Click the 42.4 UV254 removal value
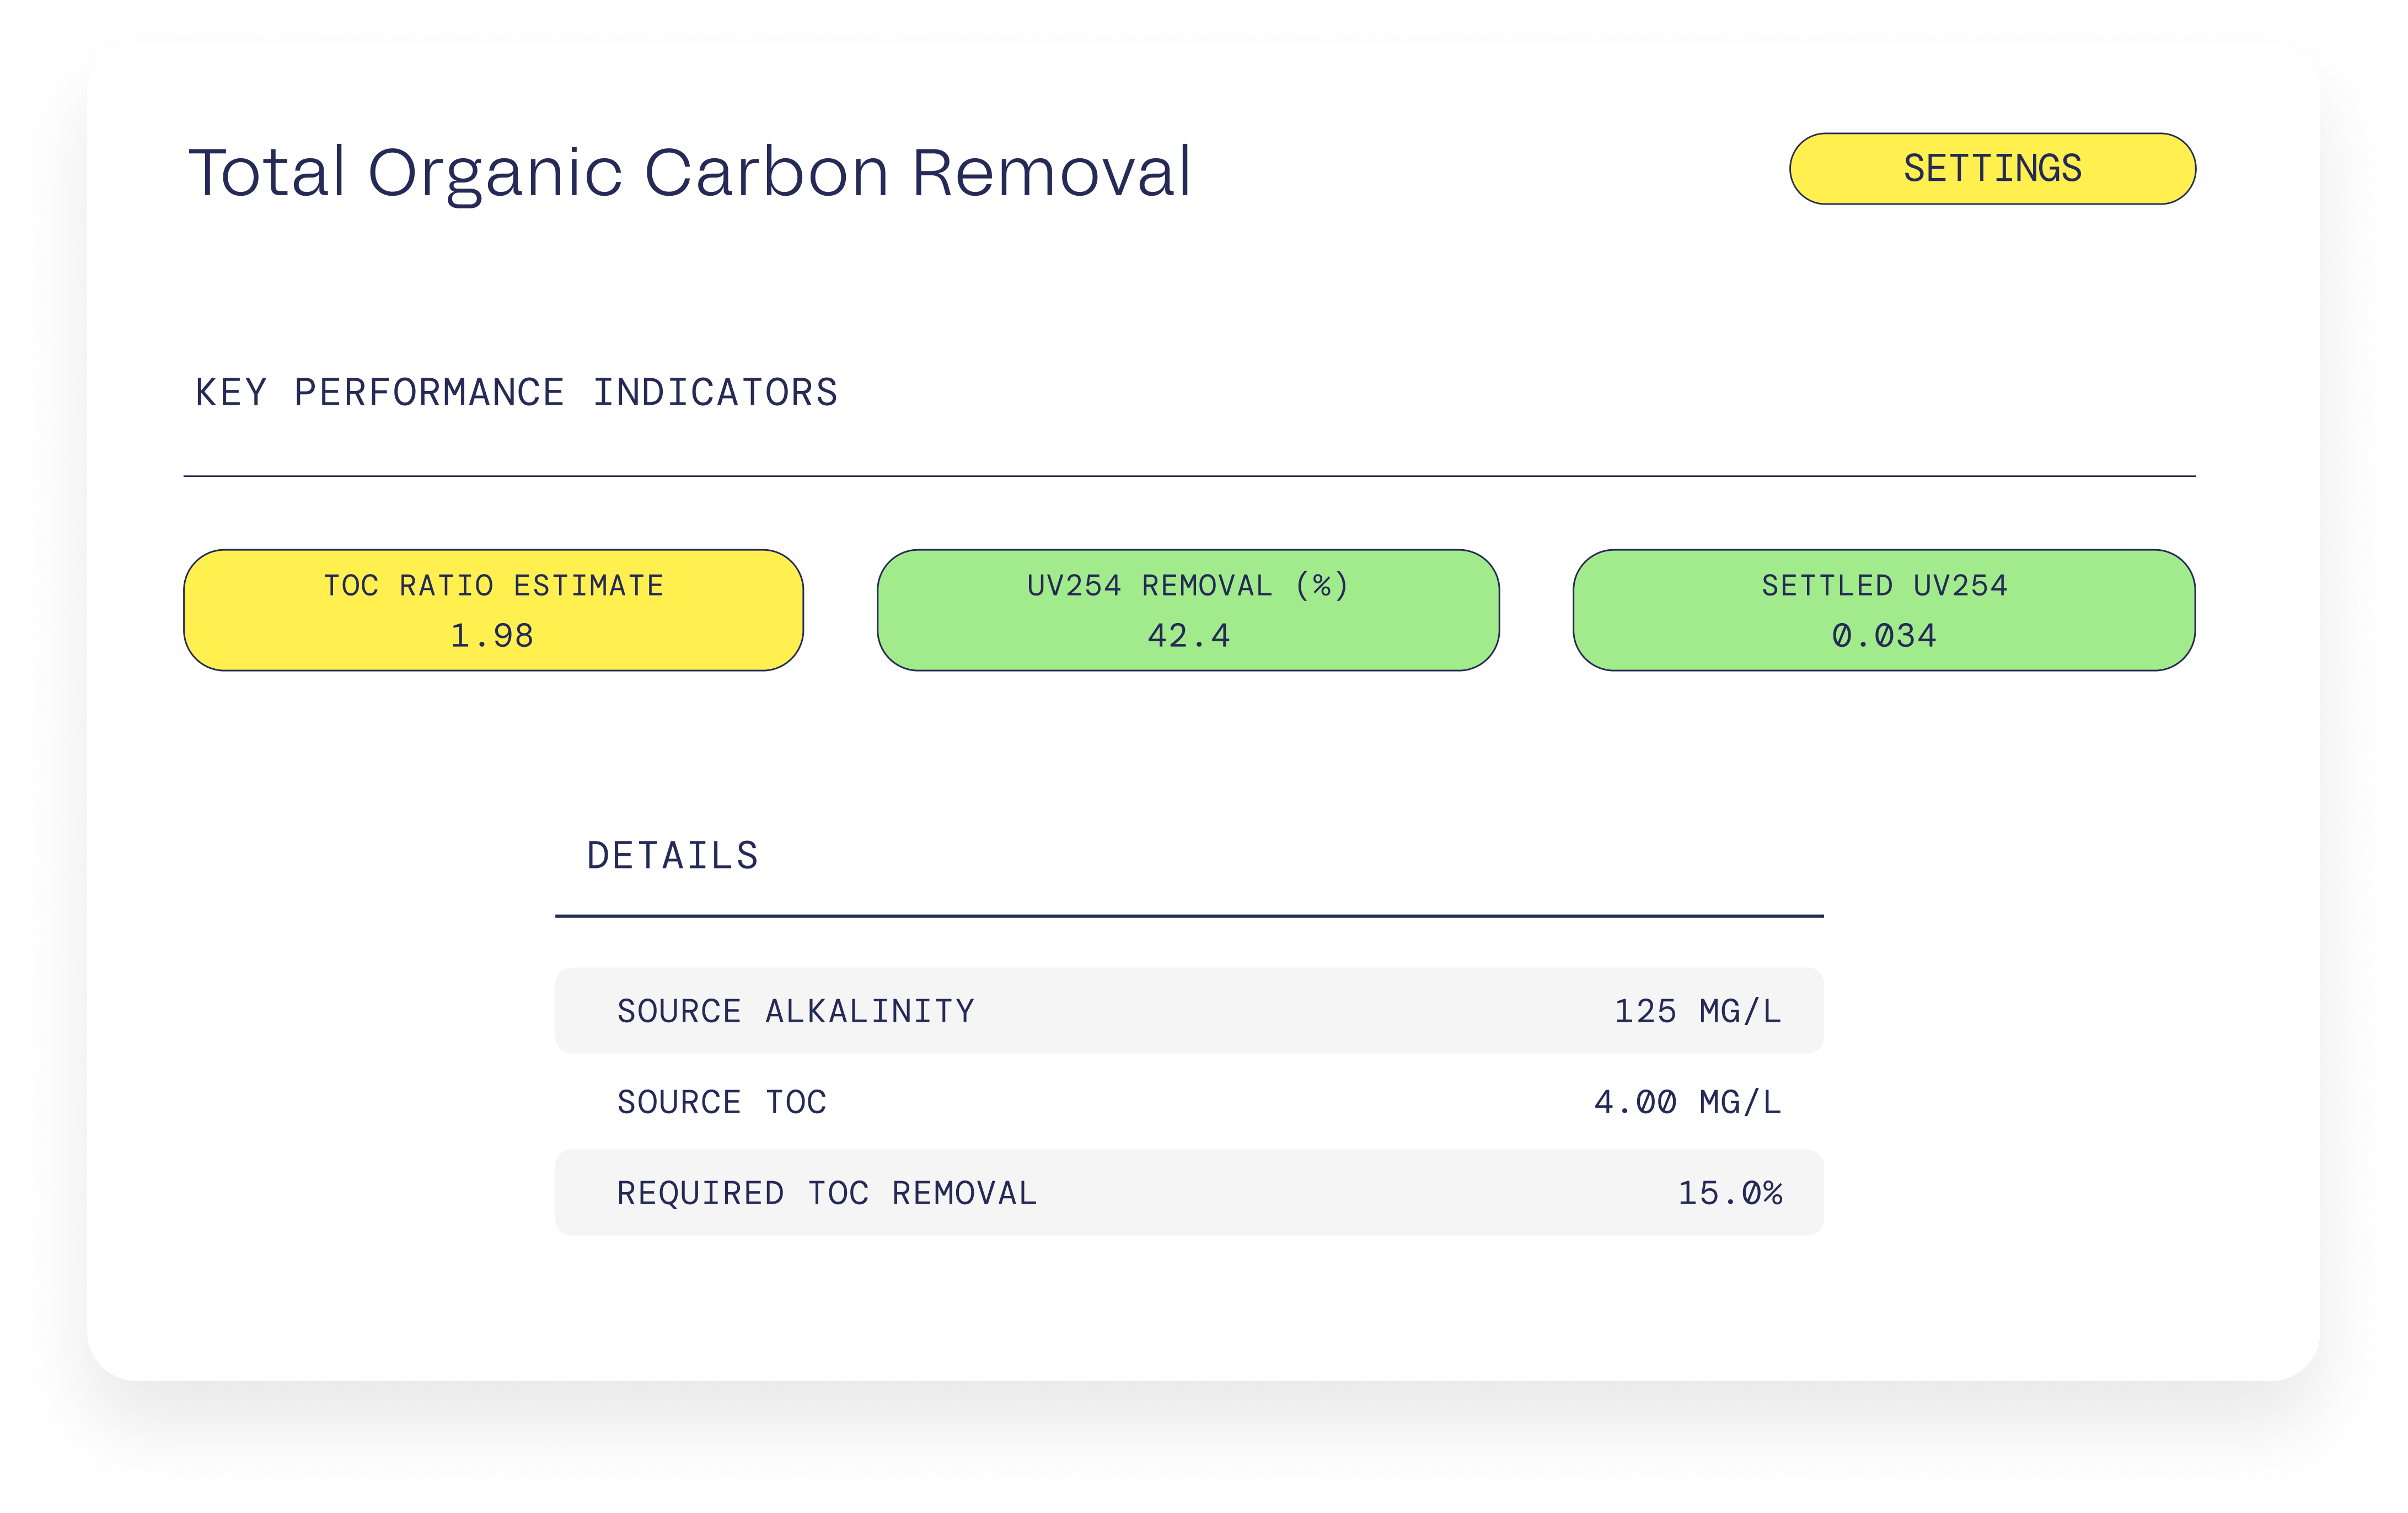 [1188, 636]
